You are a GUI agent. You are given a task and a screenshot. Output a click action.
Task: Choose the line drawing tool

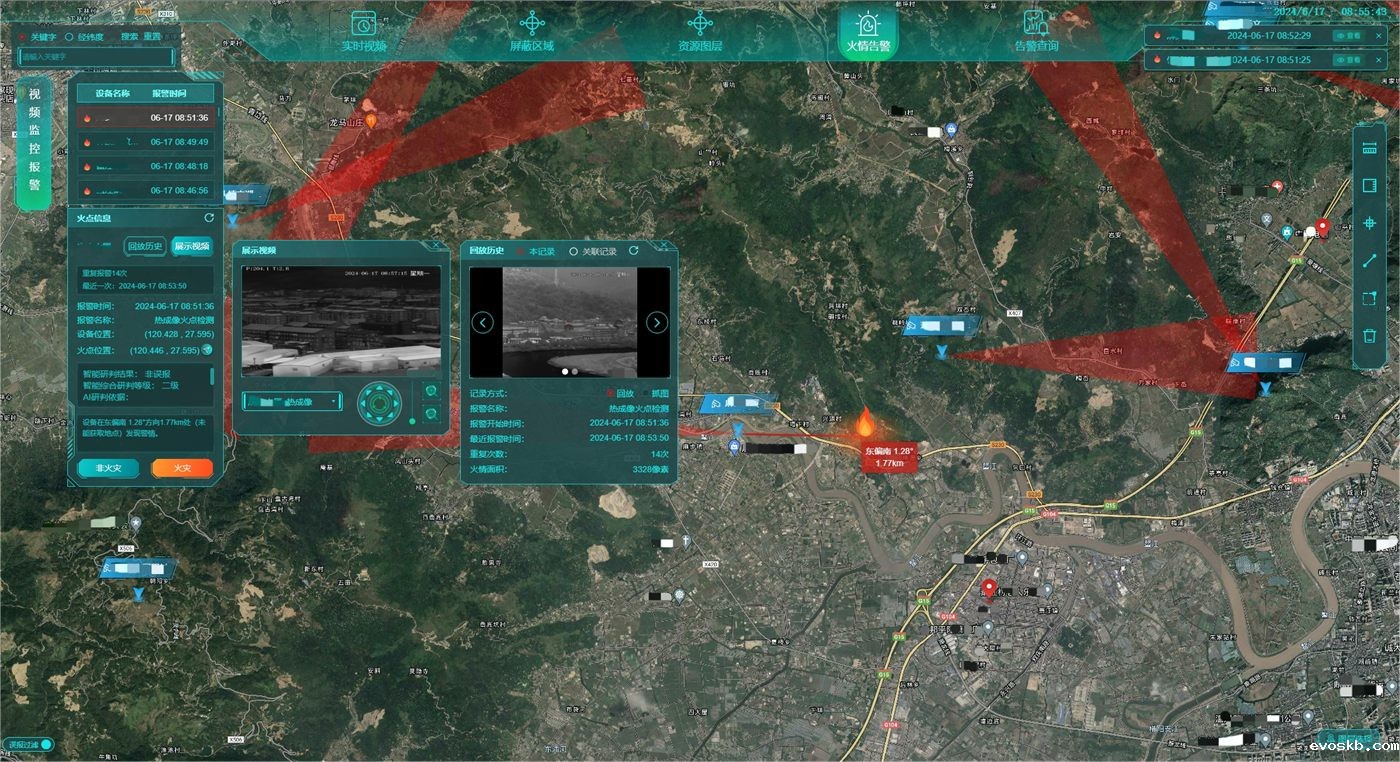(1369, 261)
